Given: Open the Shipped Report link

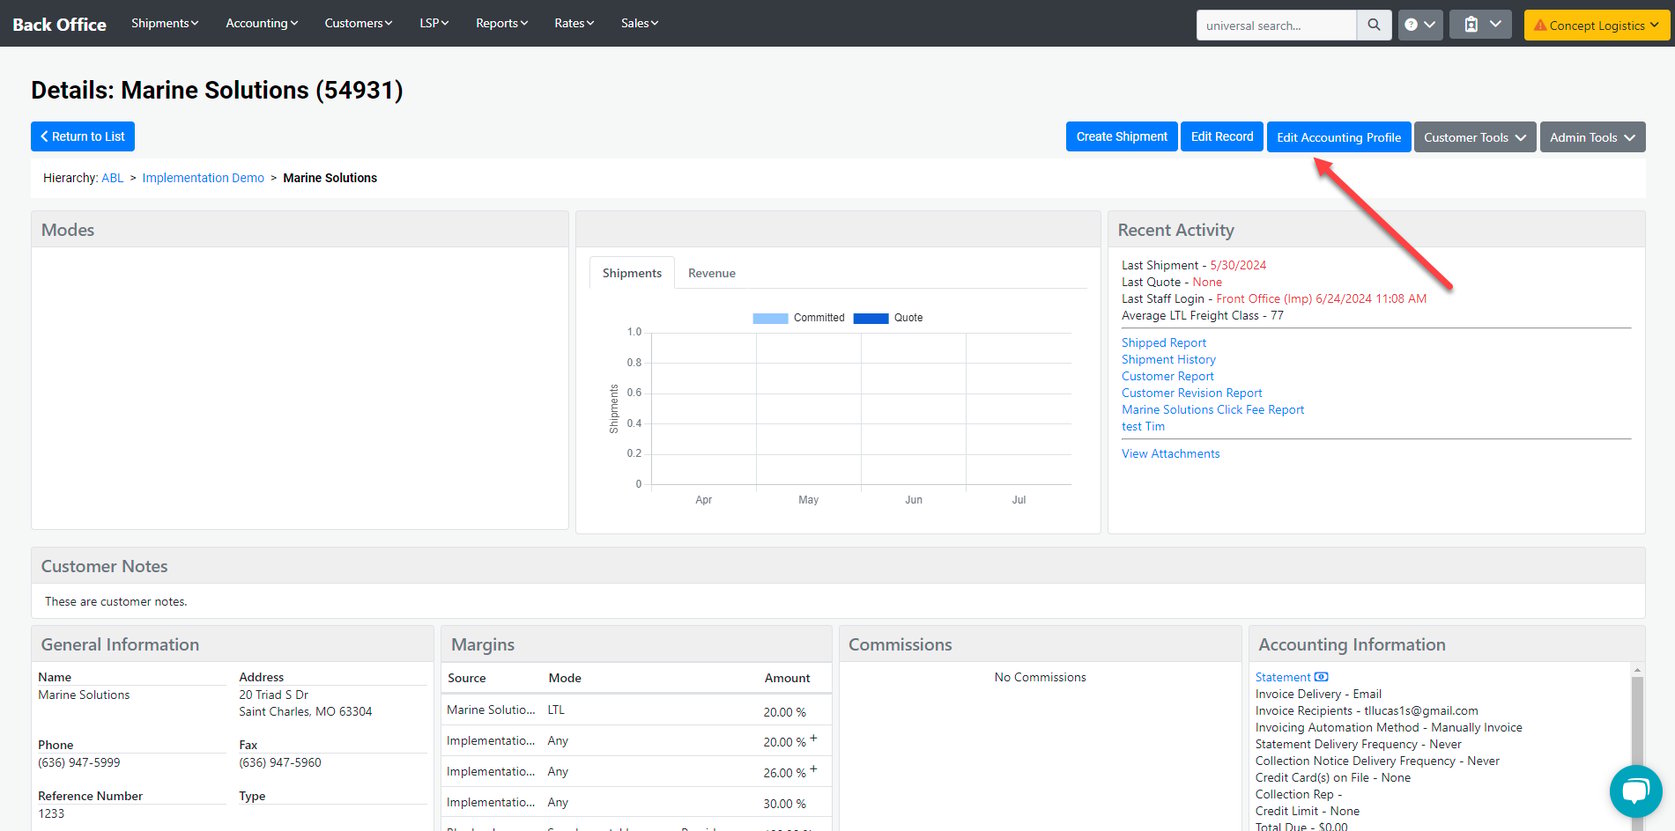Looking at the screenshot, I should pyautogui.click(x=1163, y=342).
